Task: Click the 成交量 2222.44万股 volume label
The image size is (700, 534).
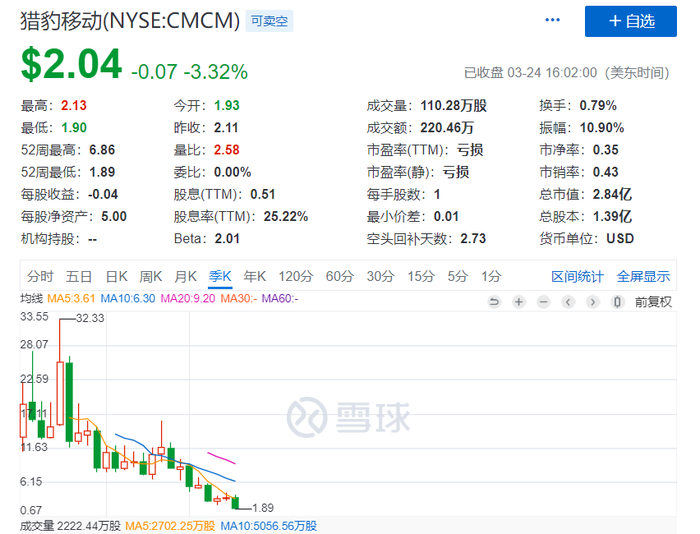Action: click(x=71, y=526)
